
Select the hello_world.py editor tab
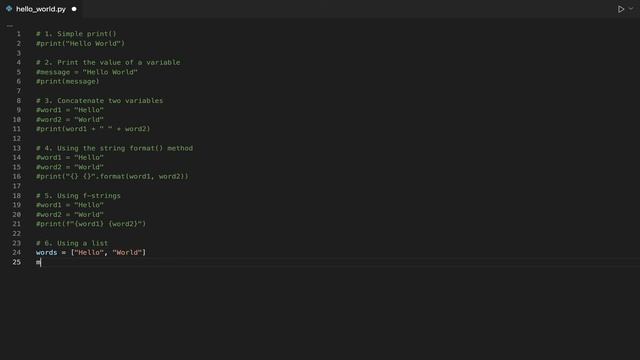(x=41, y=9)
